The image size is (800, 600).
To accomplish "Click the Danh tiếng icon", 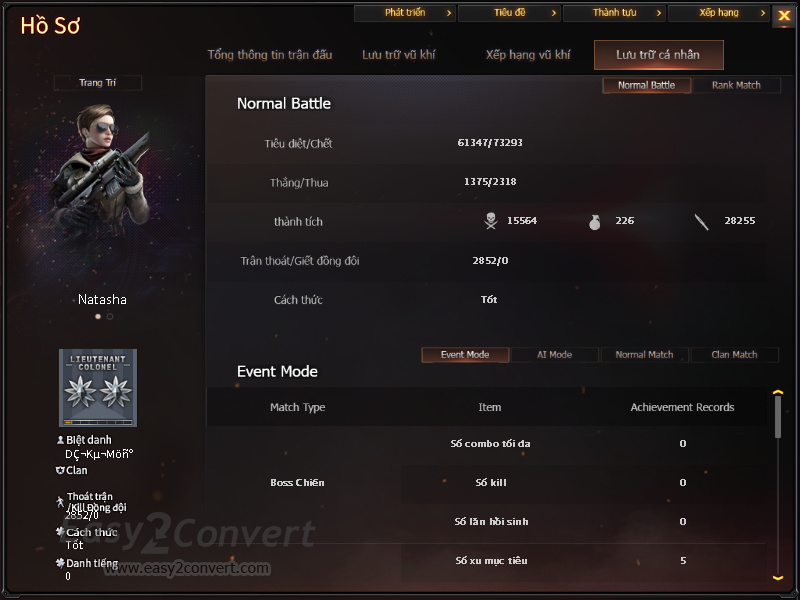I will click(x=60, y=563).
